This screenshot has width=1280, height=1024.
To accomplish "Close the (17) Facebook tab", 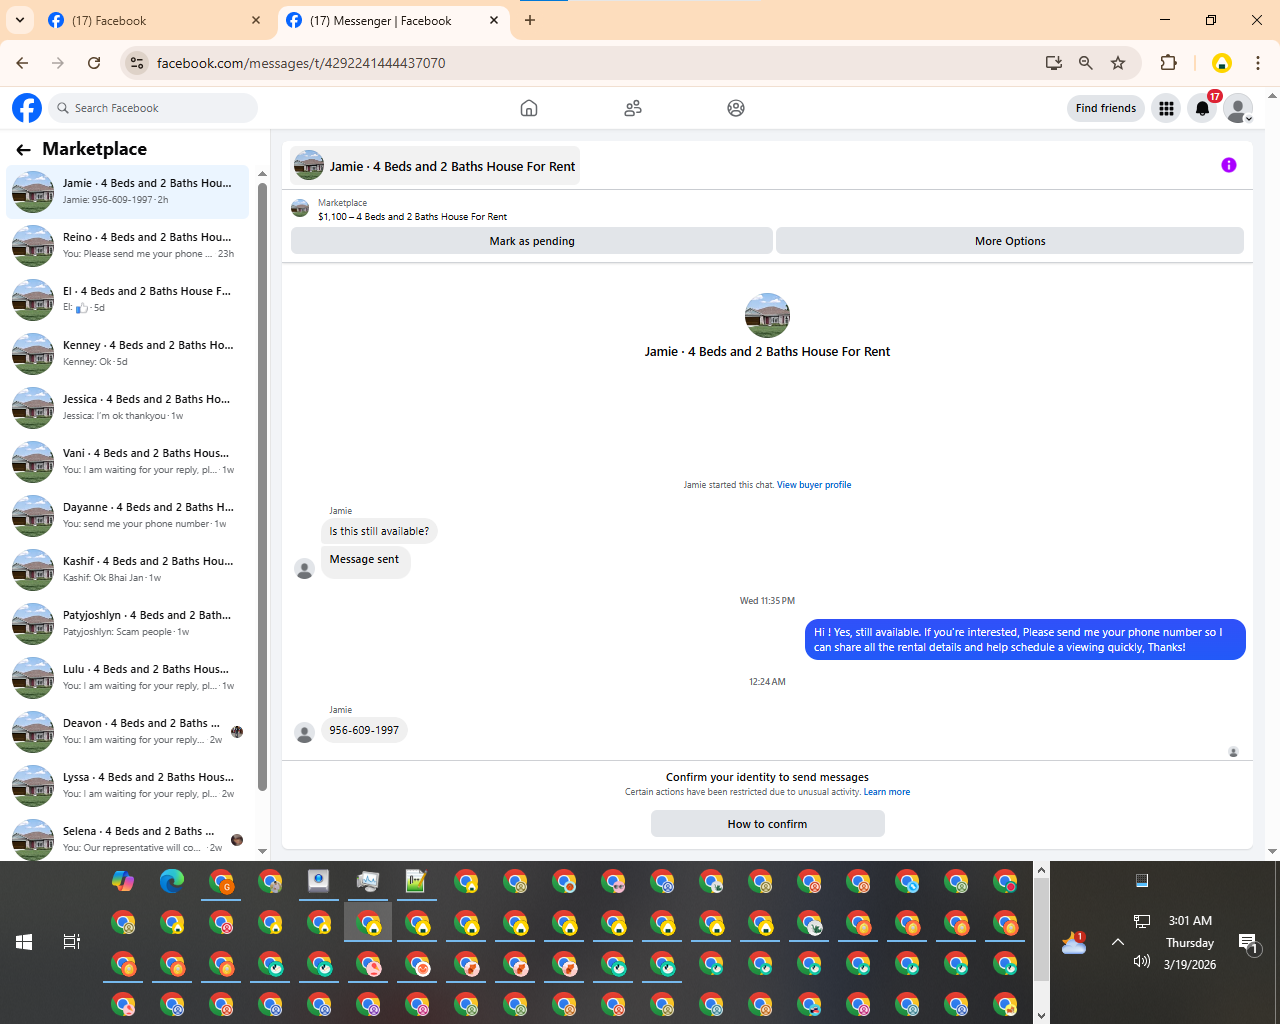I will point(256,20).
